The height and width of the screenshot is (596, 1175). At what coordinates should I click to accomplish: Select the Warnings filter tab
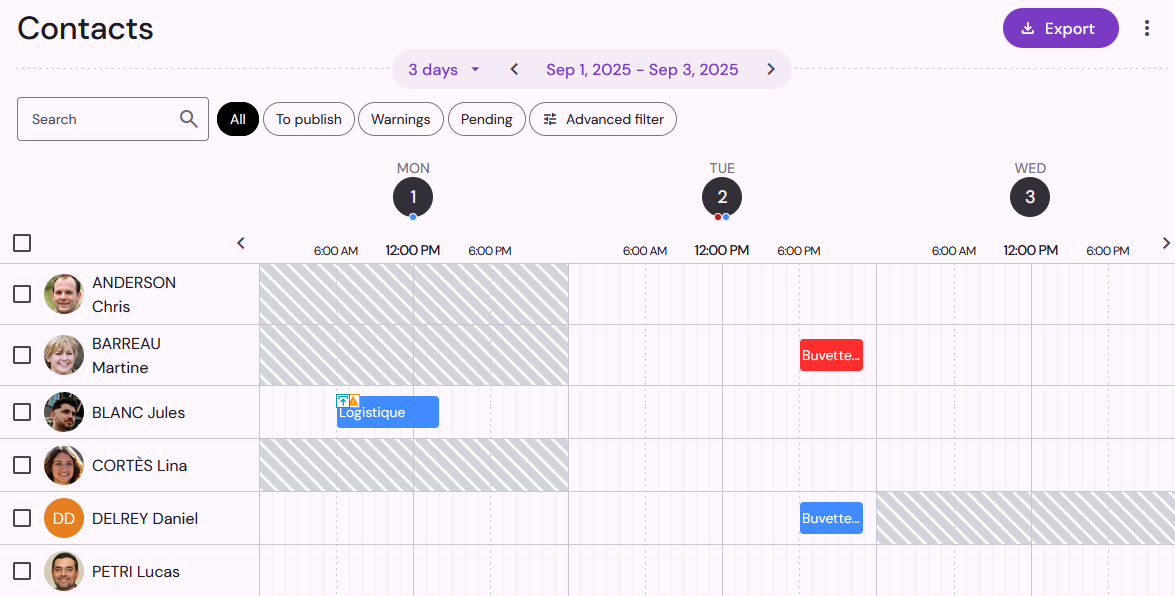[x=401, y=119]
